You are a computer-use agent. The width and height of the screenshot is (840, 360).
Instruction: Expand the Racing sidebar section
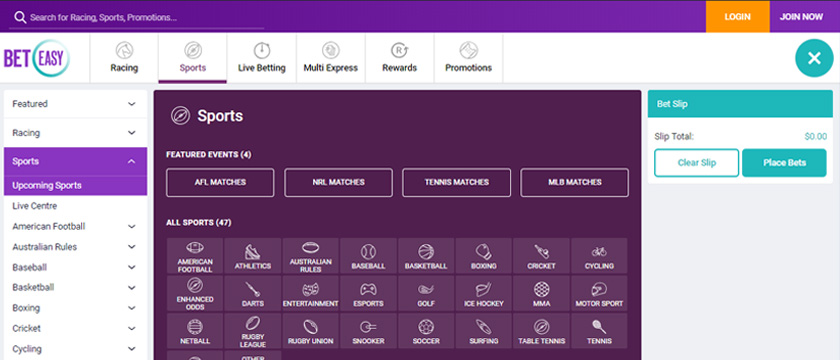point(75,133)
